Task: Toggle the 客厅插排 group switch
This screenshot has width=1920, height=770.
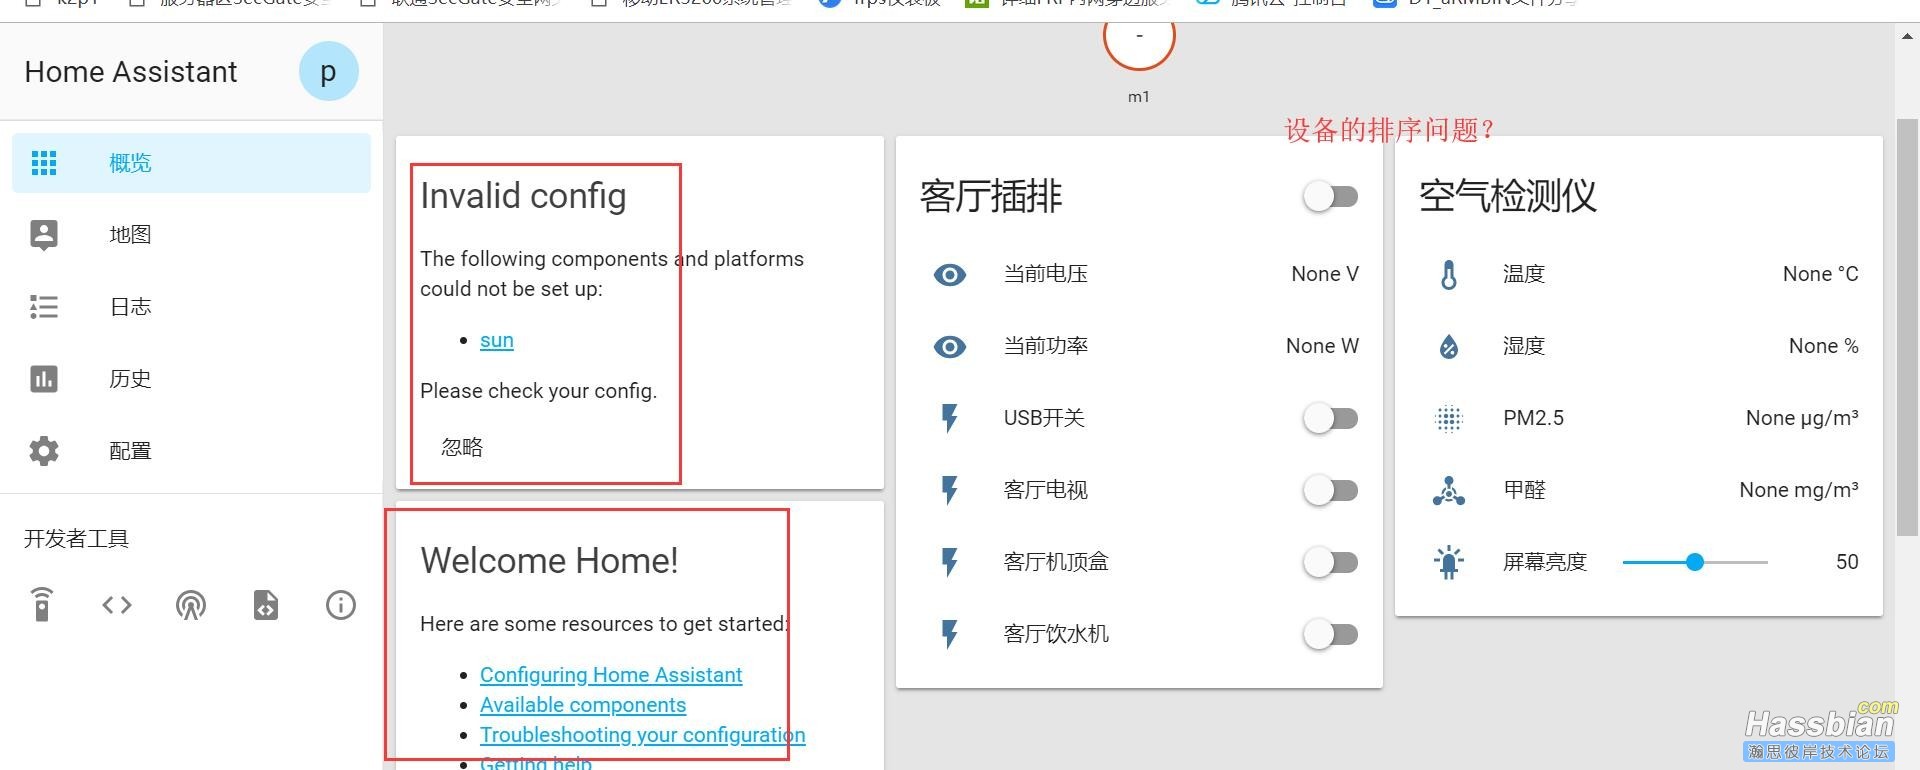Action: (x=1331, y=197)
